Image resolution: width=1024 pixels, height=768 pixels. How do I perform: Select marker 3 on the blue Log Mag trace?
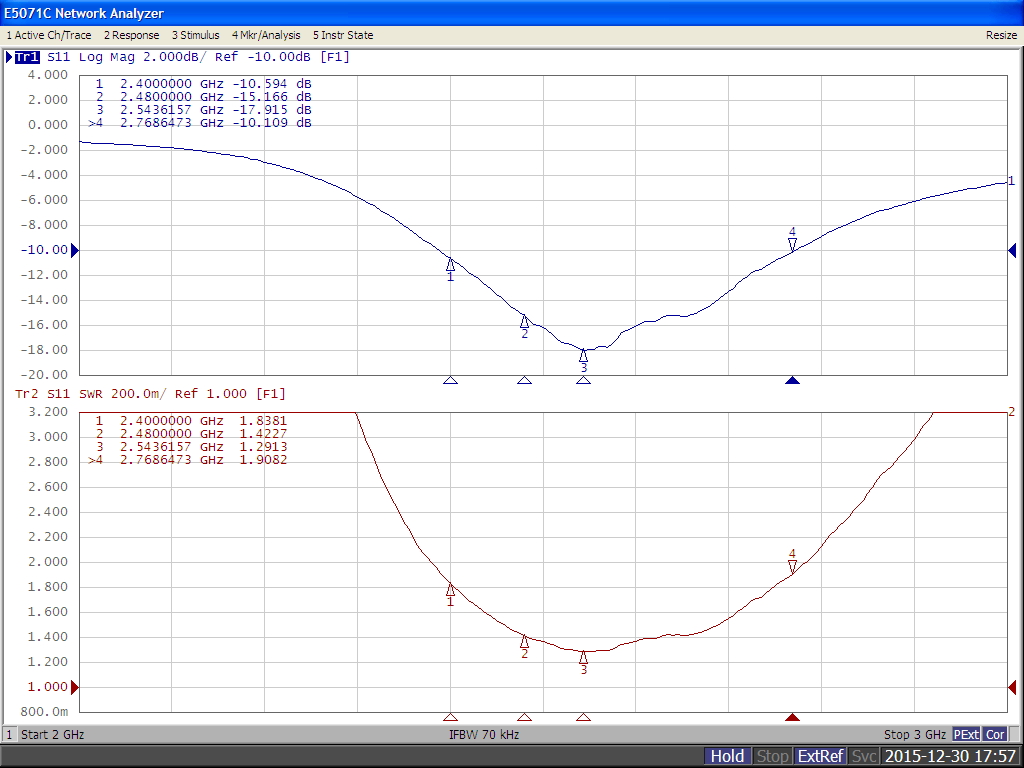584,356
